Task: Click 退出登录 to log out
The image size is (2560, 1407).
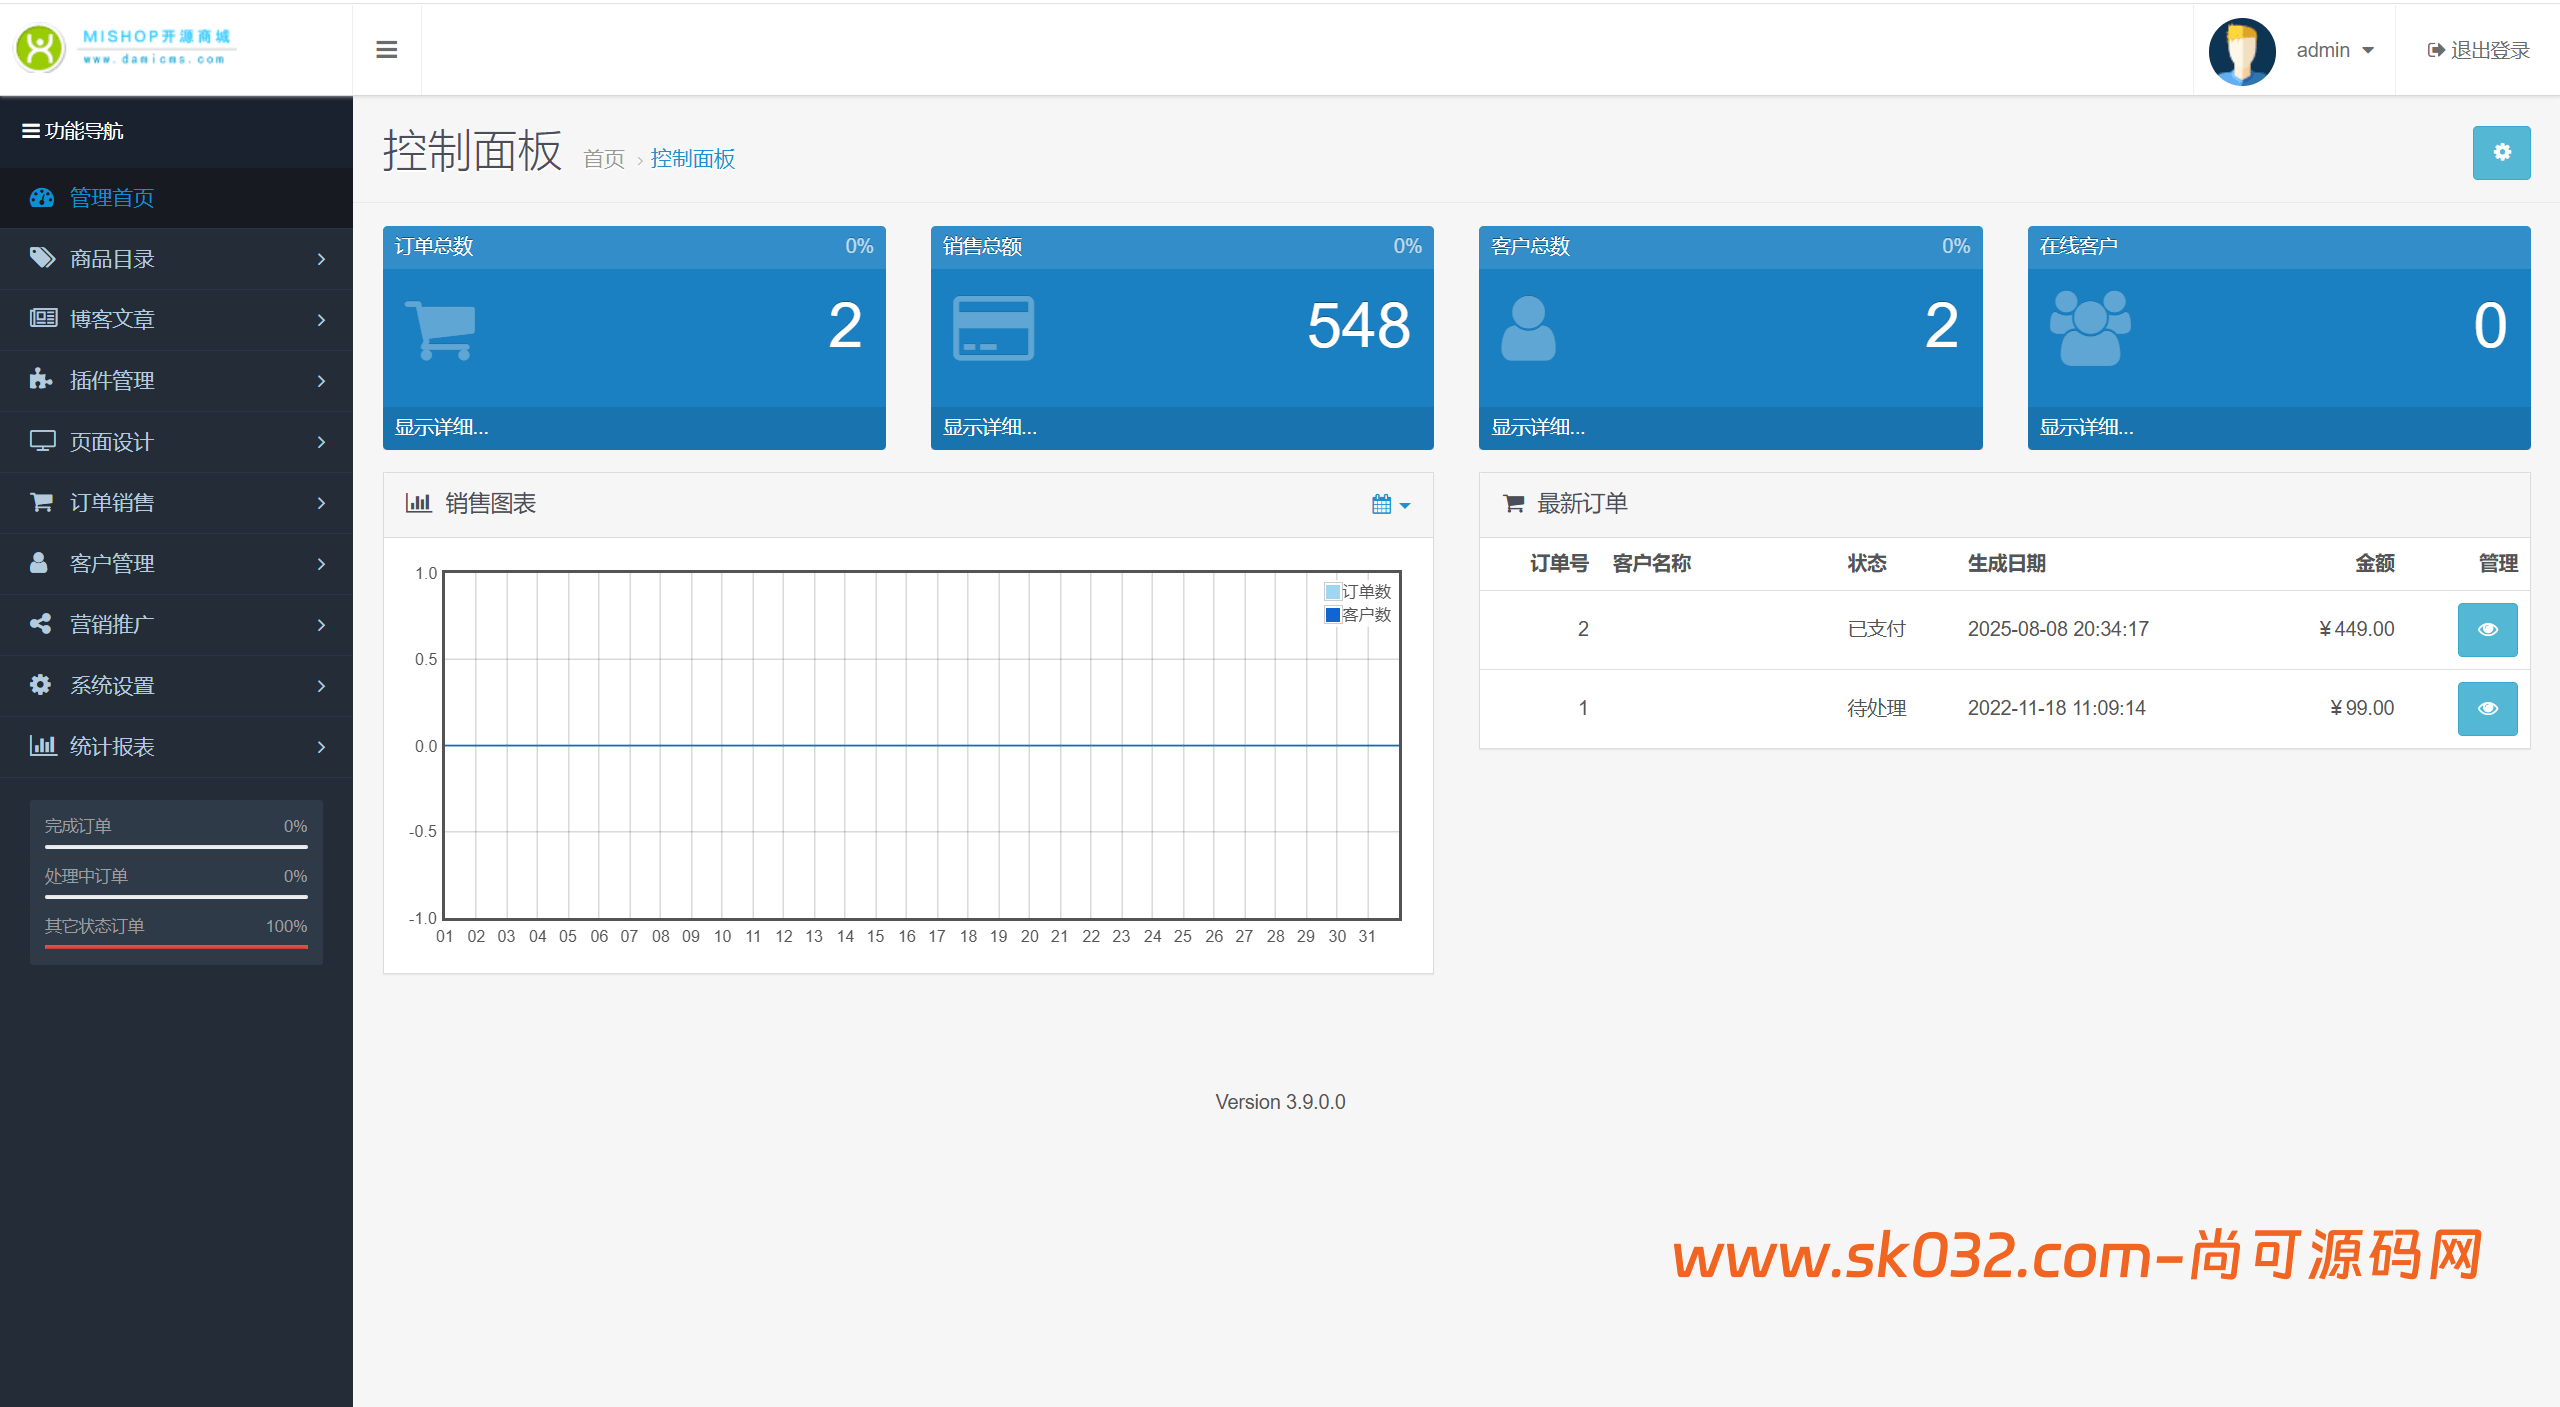Action: pos(2478,50)
